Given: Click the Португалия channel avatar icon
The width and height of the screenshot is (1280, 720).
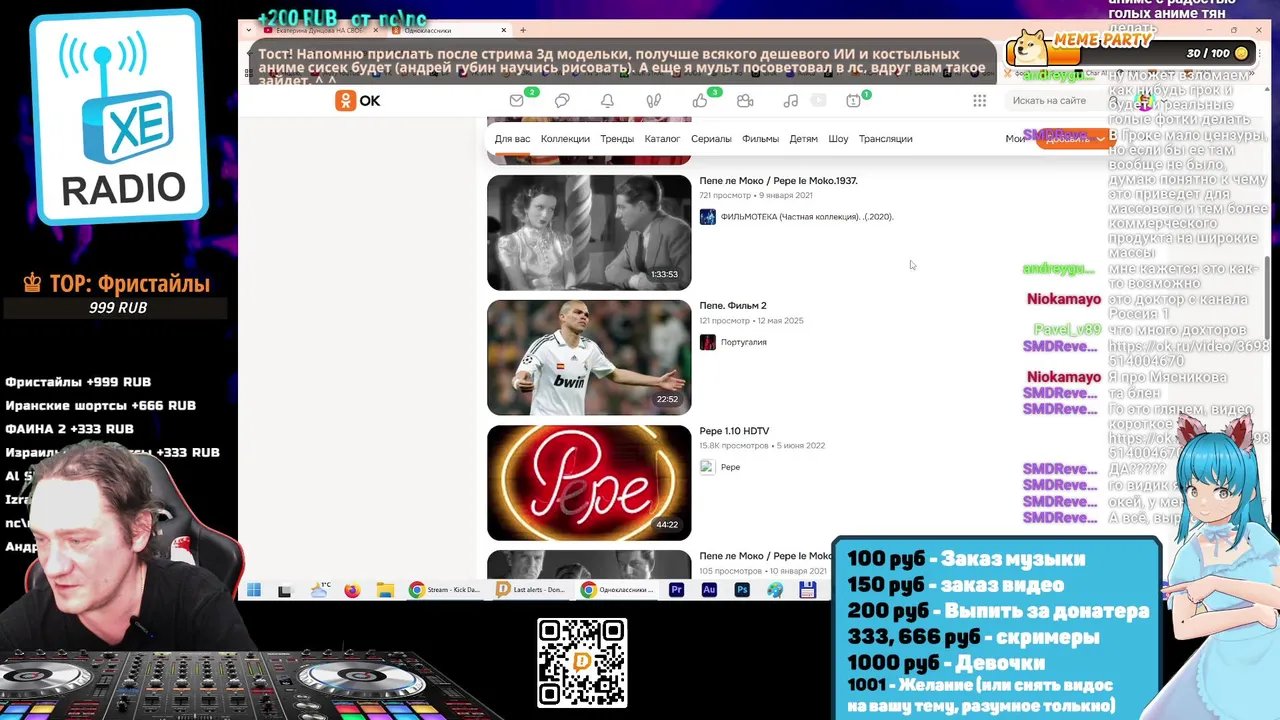Looking at the screenshot, I should point(708,342).
